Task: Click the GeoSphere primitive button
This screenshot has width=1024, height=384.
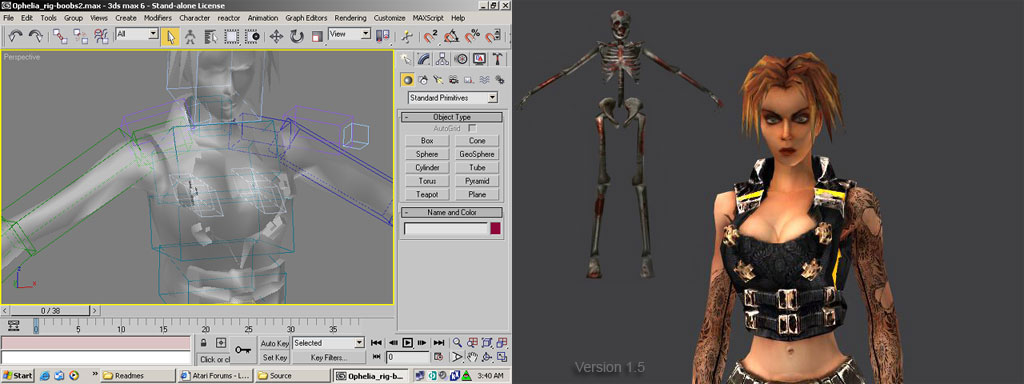Action: tap(477, 154)
